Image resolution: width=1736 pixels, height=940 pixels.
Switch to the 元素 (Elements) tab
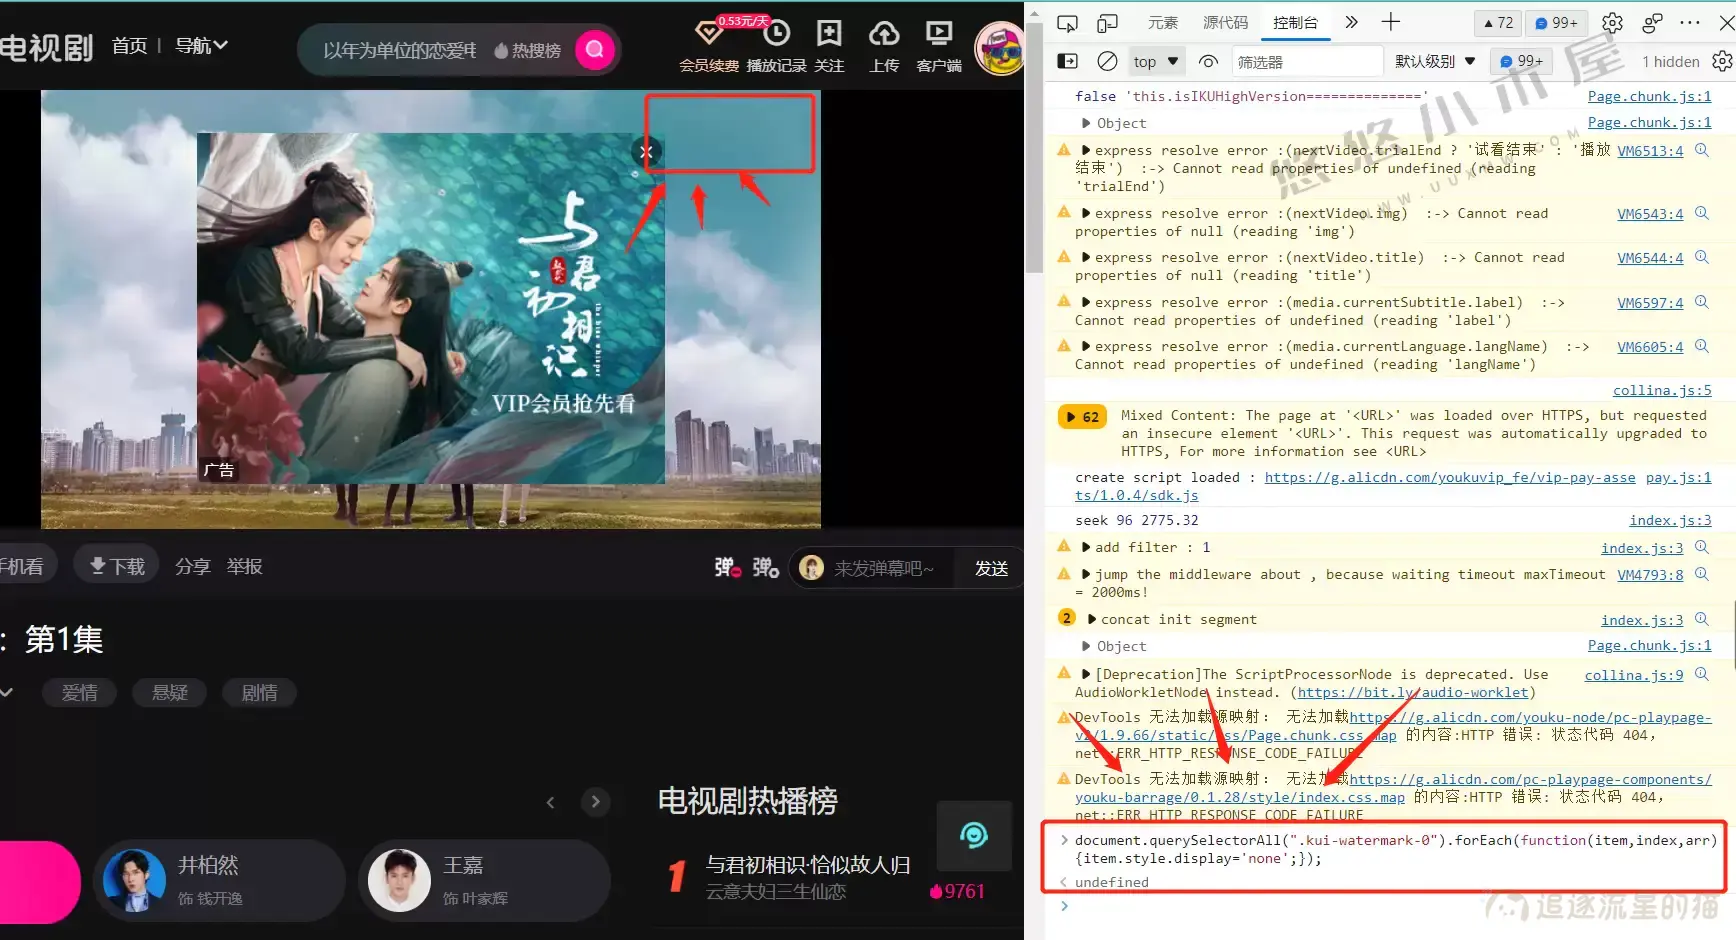(1163, 21)
